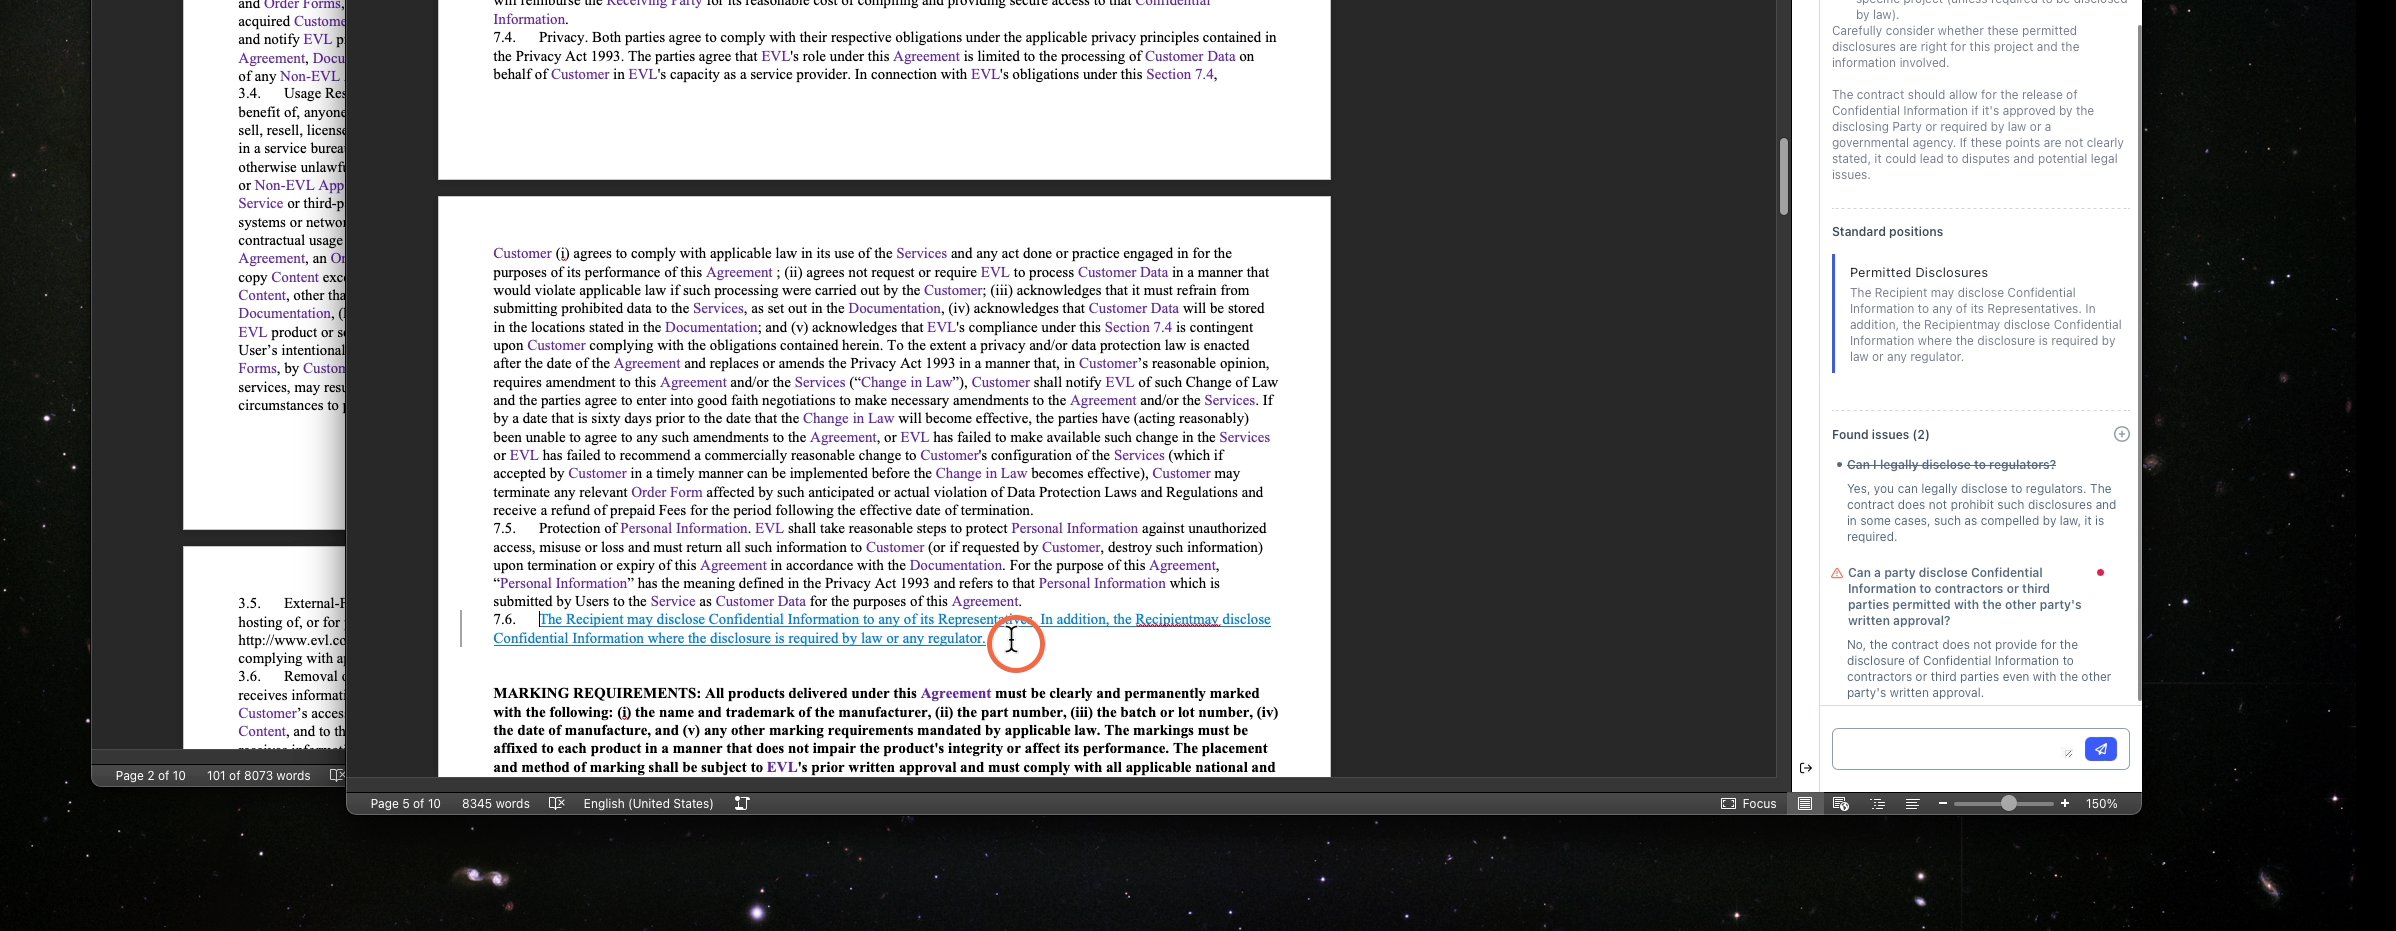Click the 'Can a party disclose' answer text starting 'No, the contract'
Viewport: 2396px width, 931px height.
1978,669
